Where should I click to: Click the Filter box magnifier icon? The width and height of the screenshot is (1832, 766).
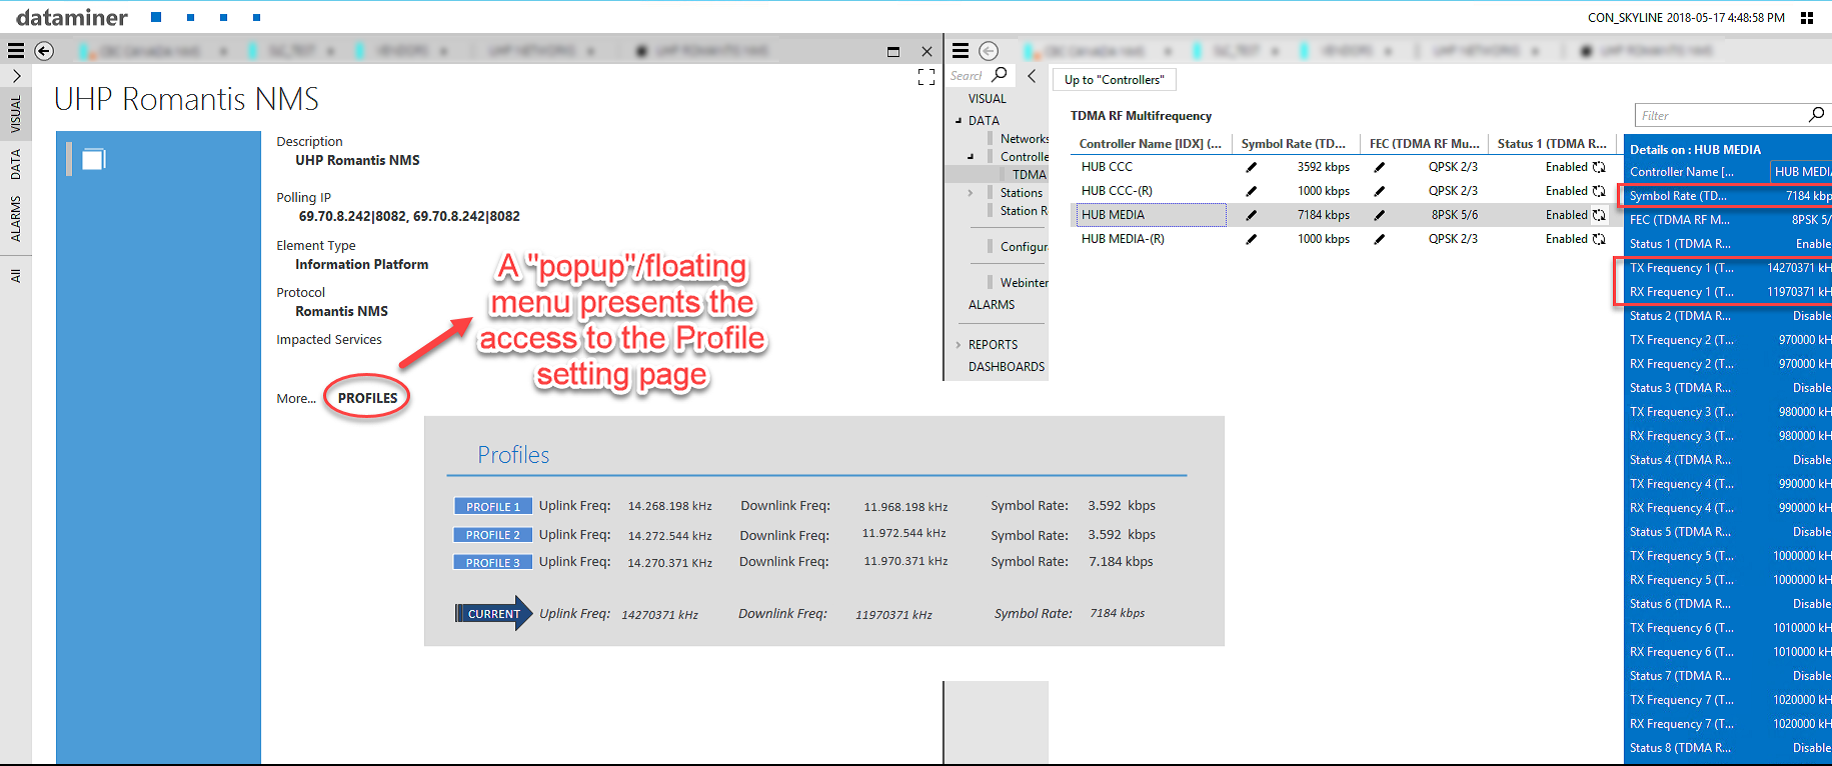click(1816, 115)
